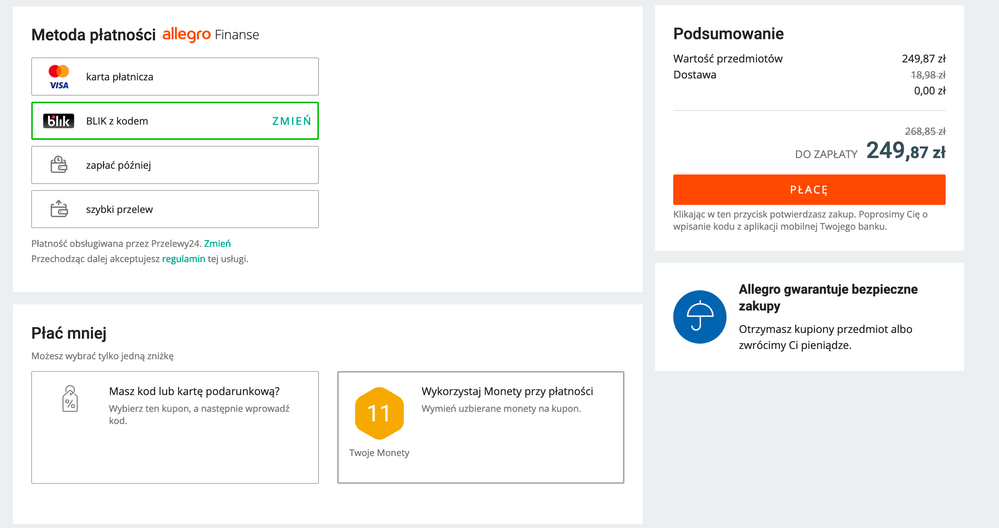Click the BLIK z kodem option label

click(x=117, y=121)
